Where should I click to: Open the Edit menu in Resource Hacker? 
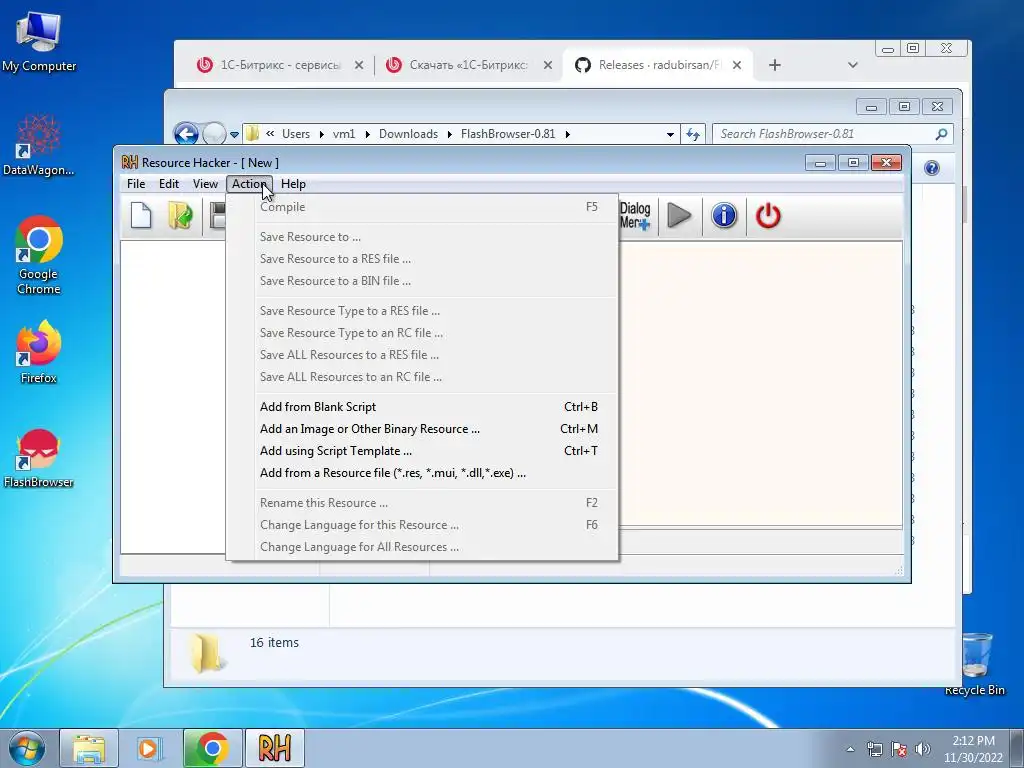coord(168,184)
